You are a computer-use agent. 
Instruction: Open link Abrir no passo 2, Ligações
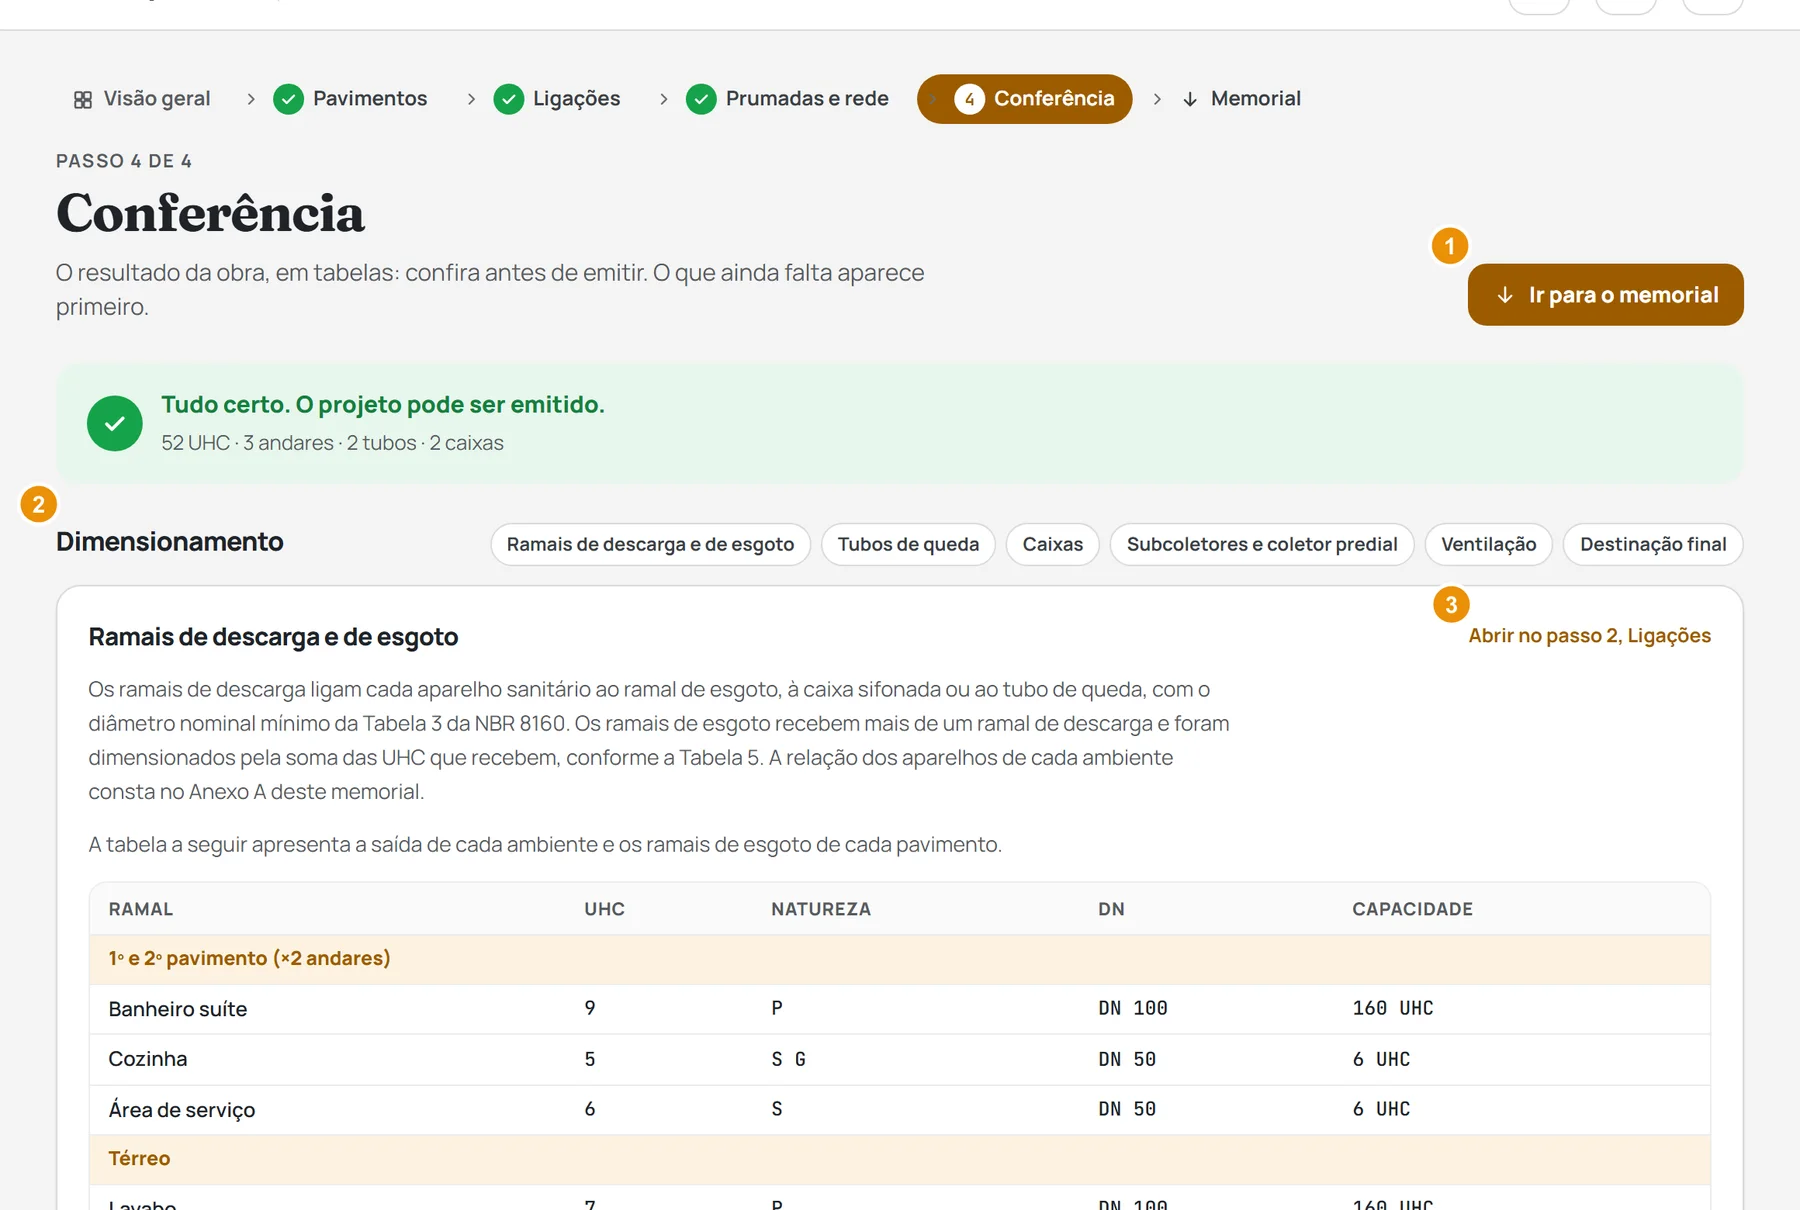[x=1589, y=636]
